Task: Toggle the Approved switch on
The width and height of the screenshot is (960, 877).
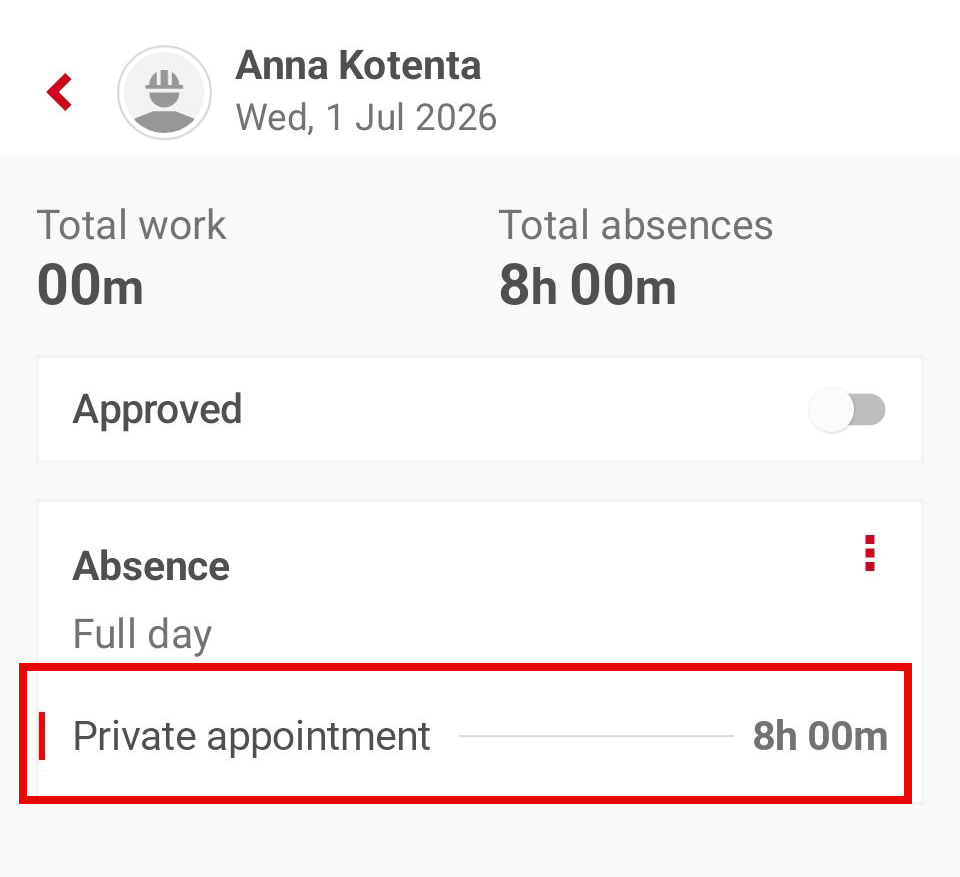Action: (847, 410)
